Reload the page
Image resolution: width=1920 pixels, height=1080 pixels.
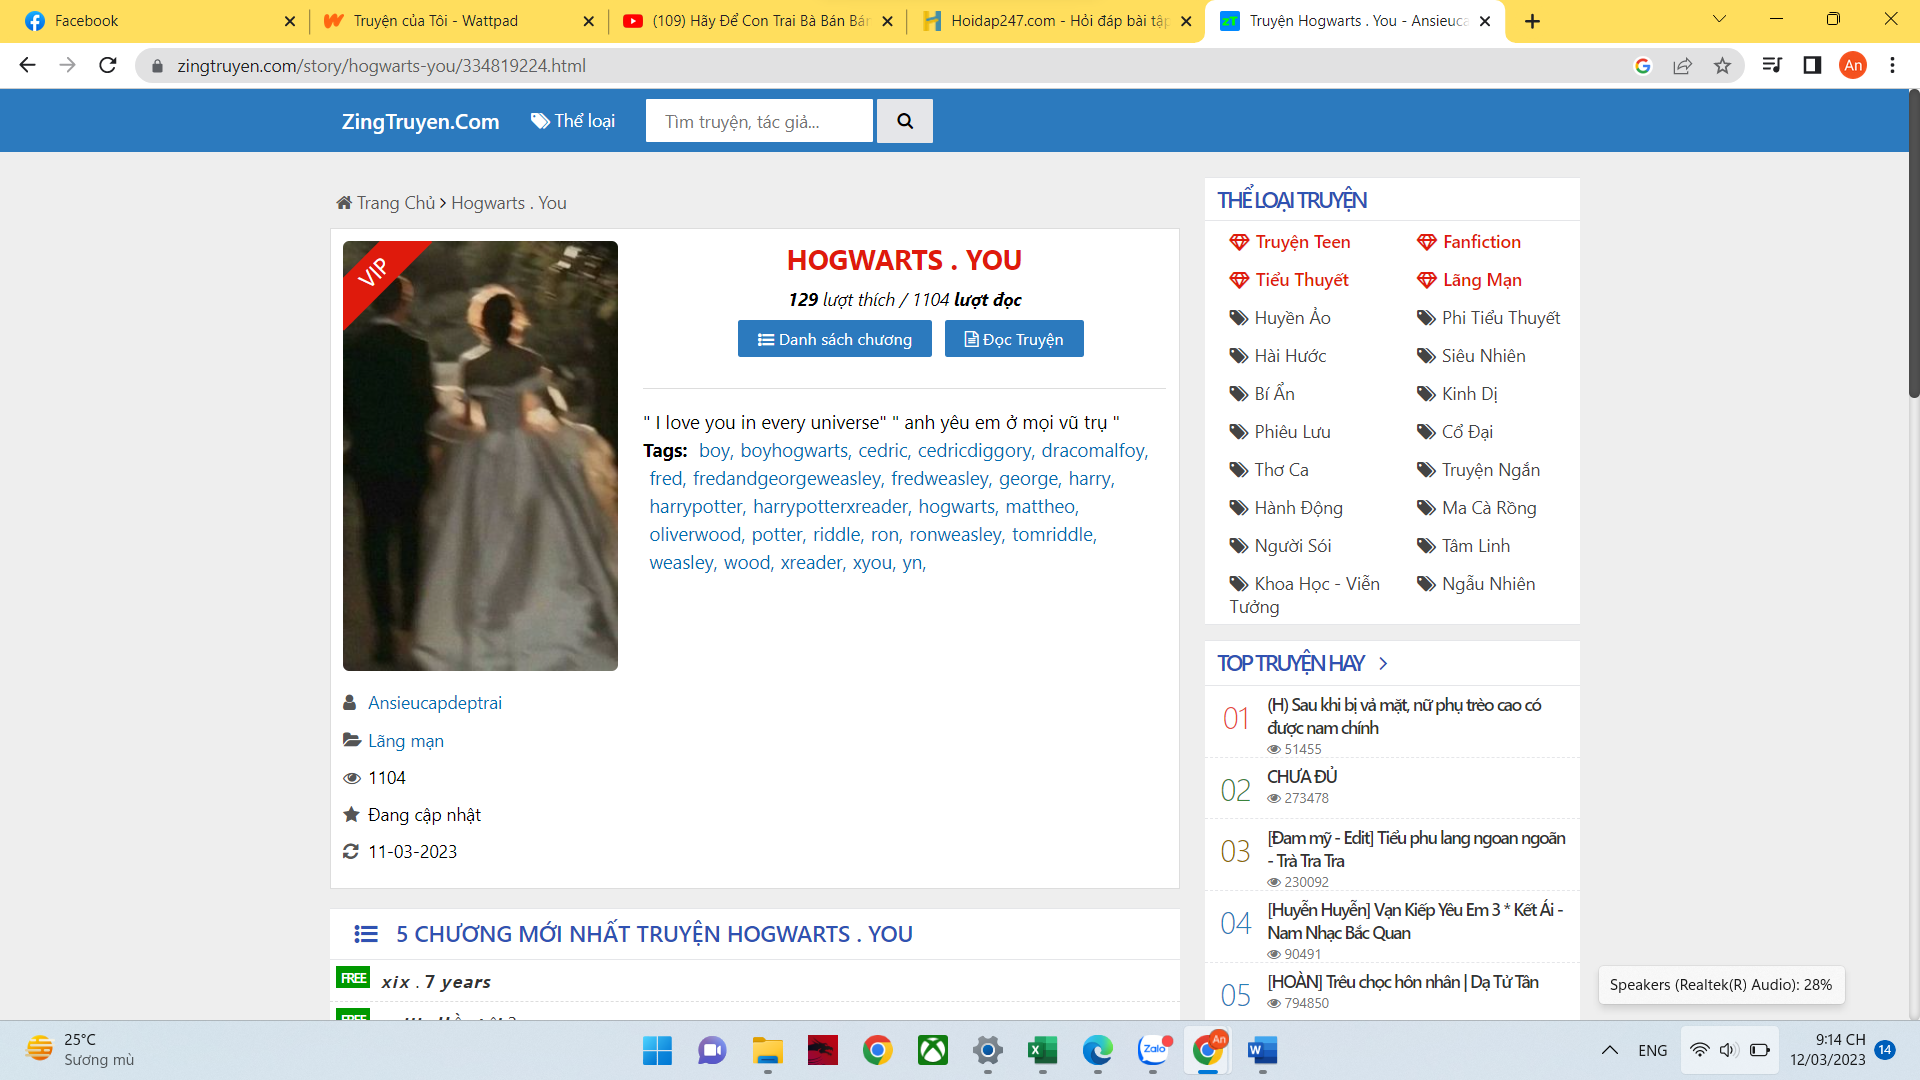pos(108,66)
